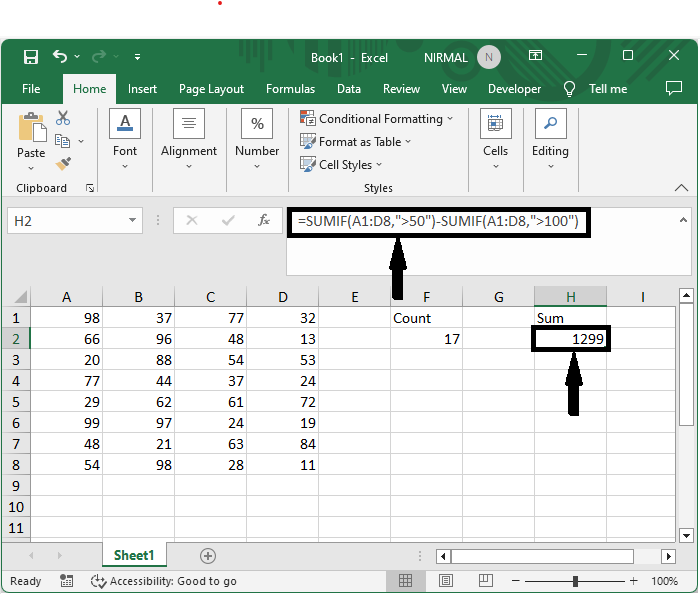
Task: Open the Alignment group button
Action: (189, 139)
